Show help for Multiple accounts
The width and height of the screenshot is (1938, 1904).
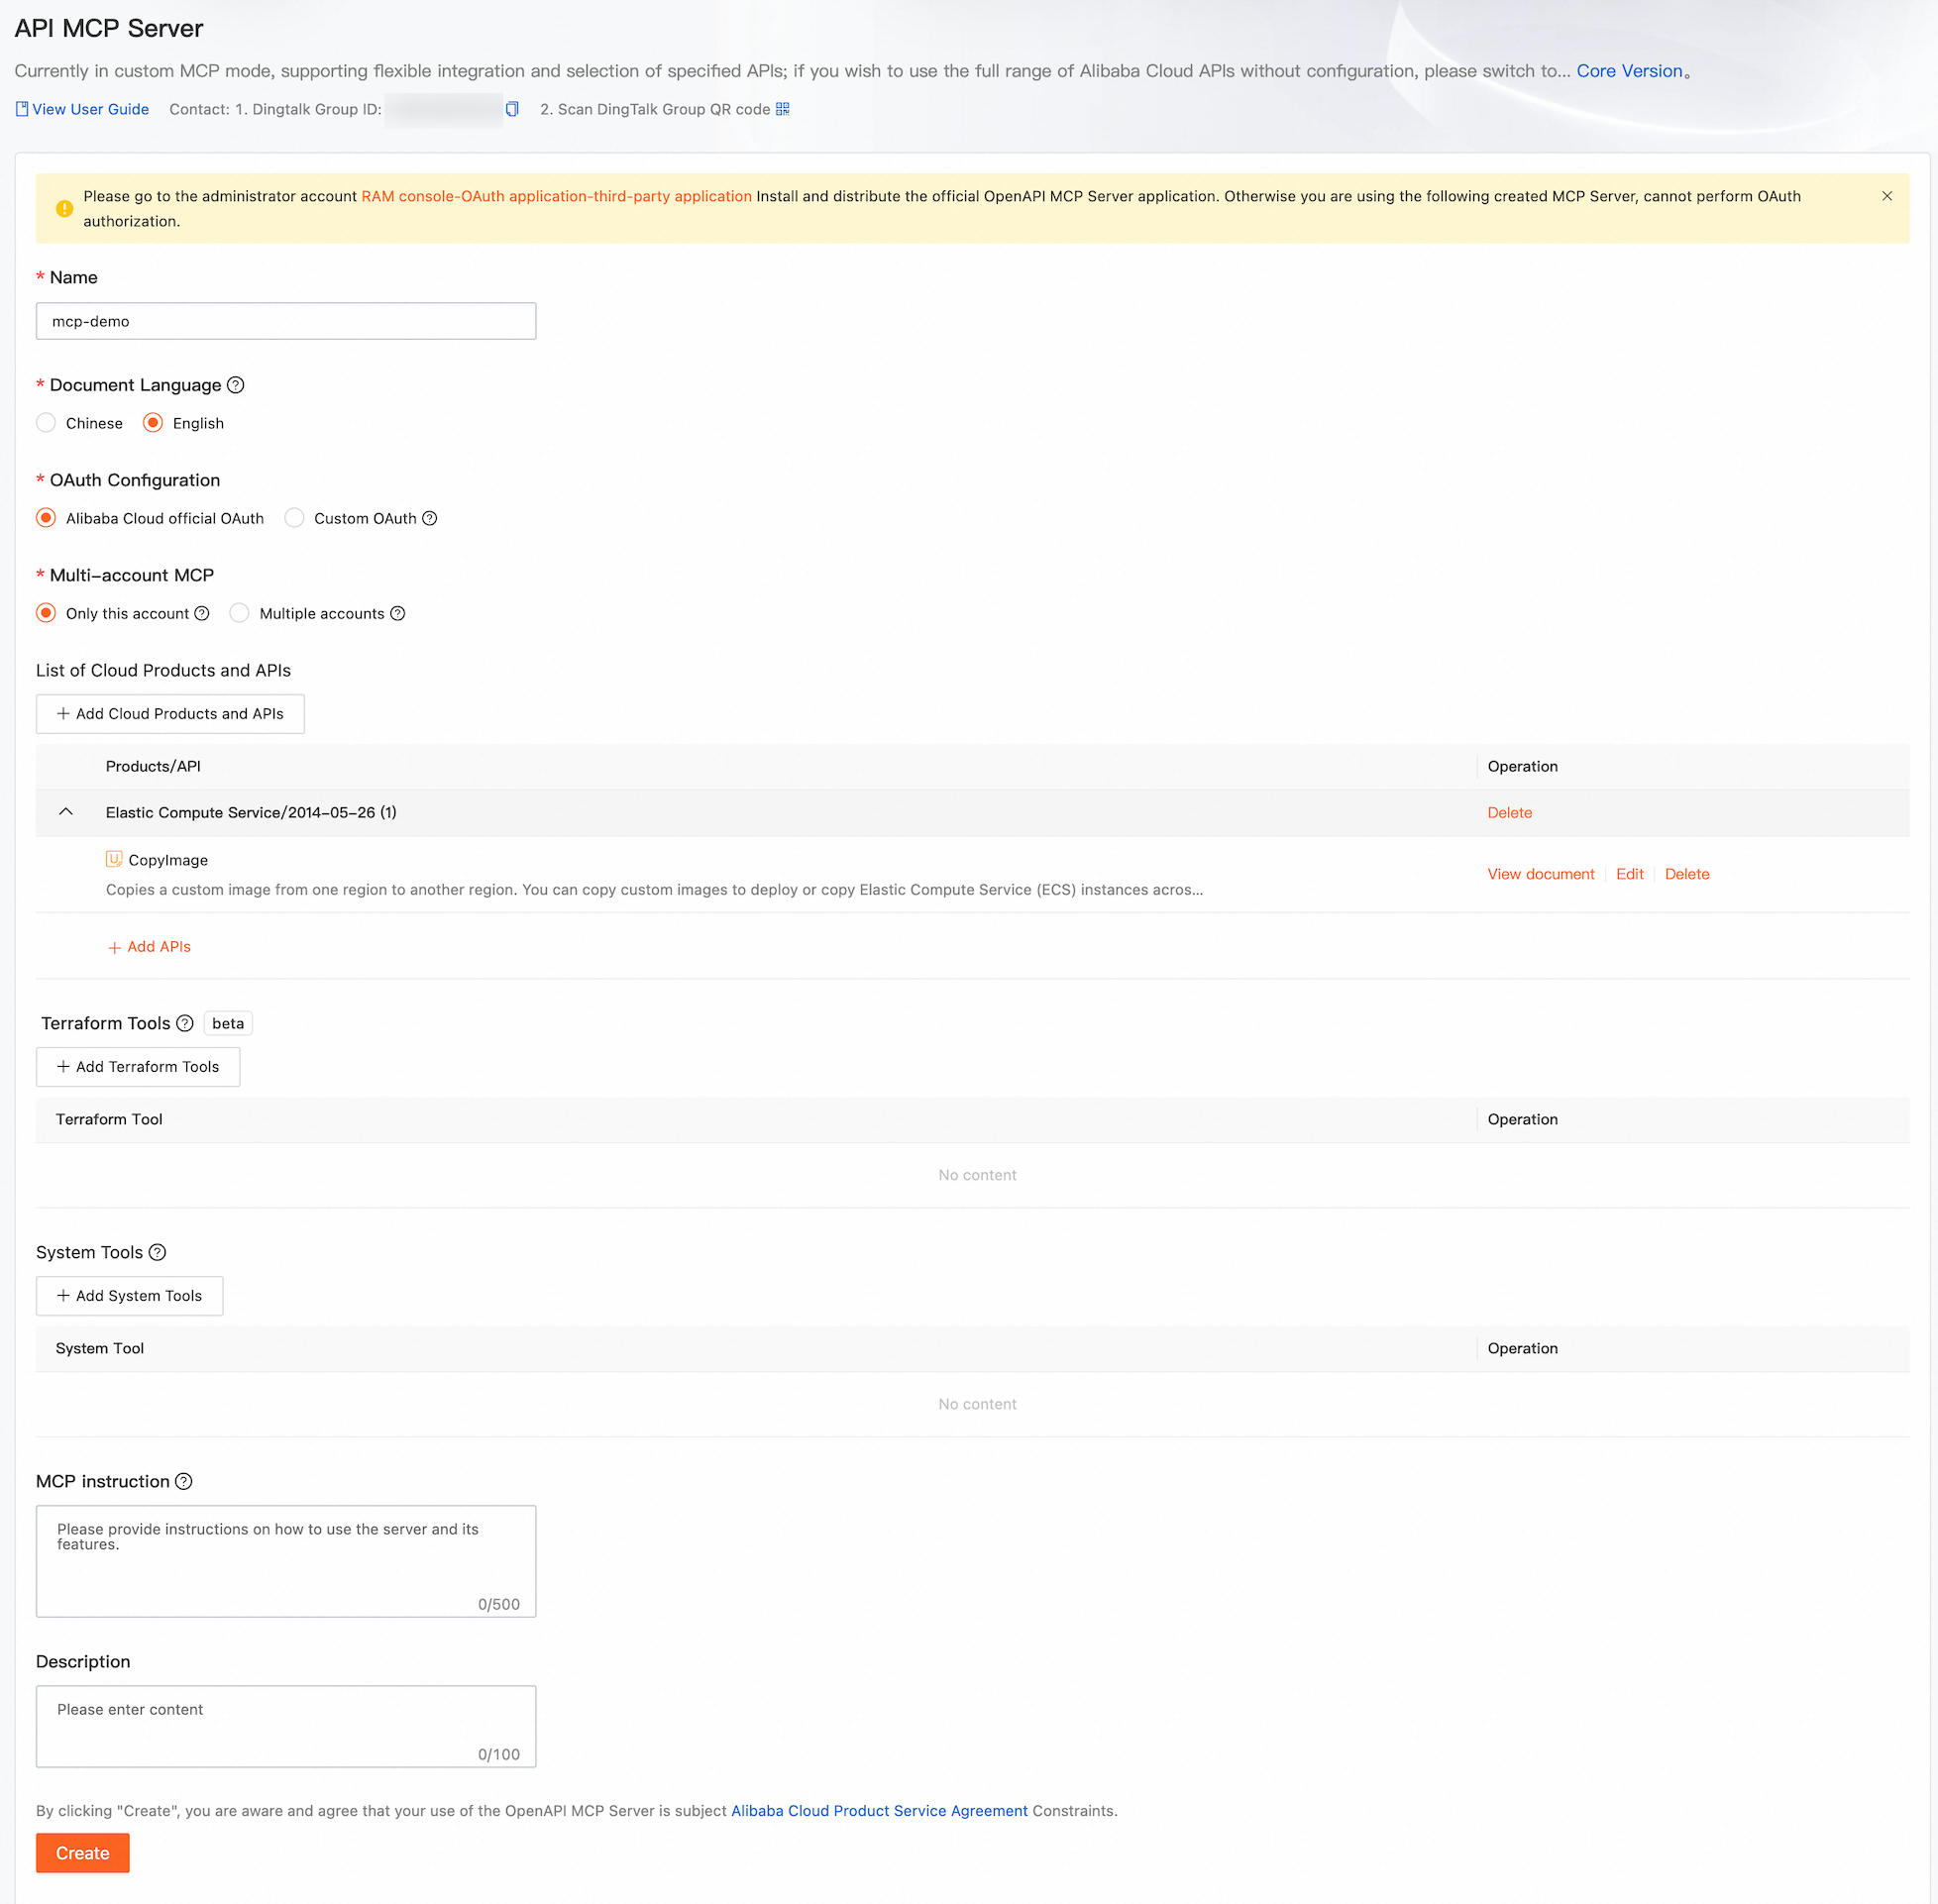click(398, 613)
